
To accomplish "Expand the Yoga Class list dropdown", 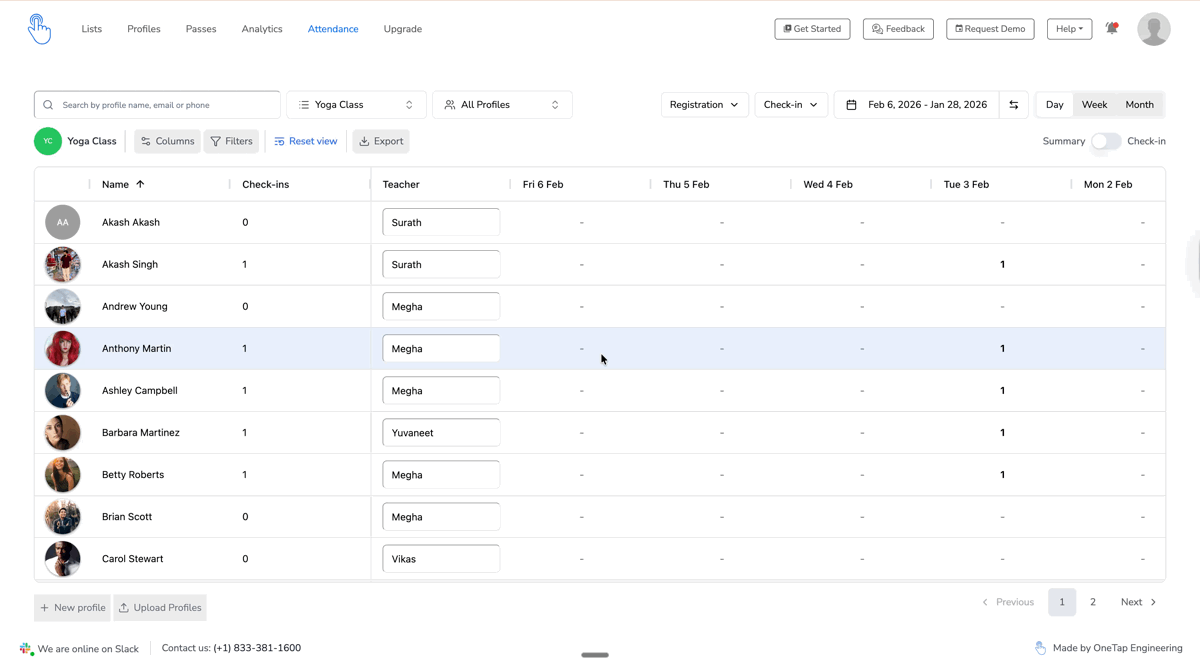I will [356, 105].
